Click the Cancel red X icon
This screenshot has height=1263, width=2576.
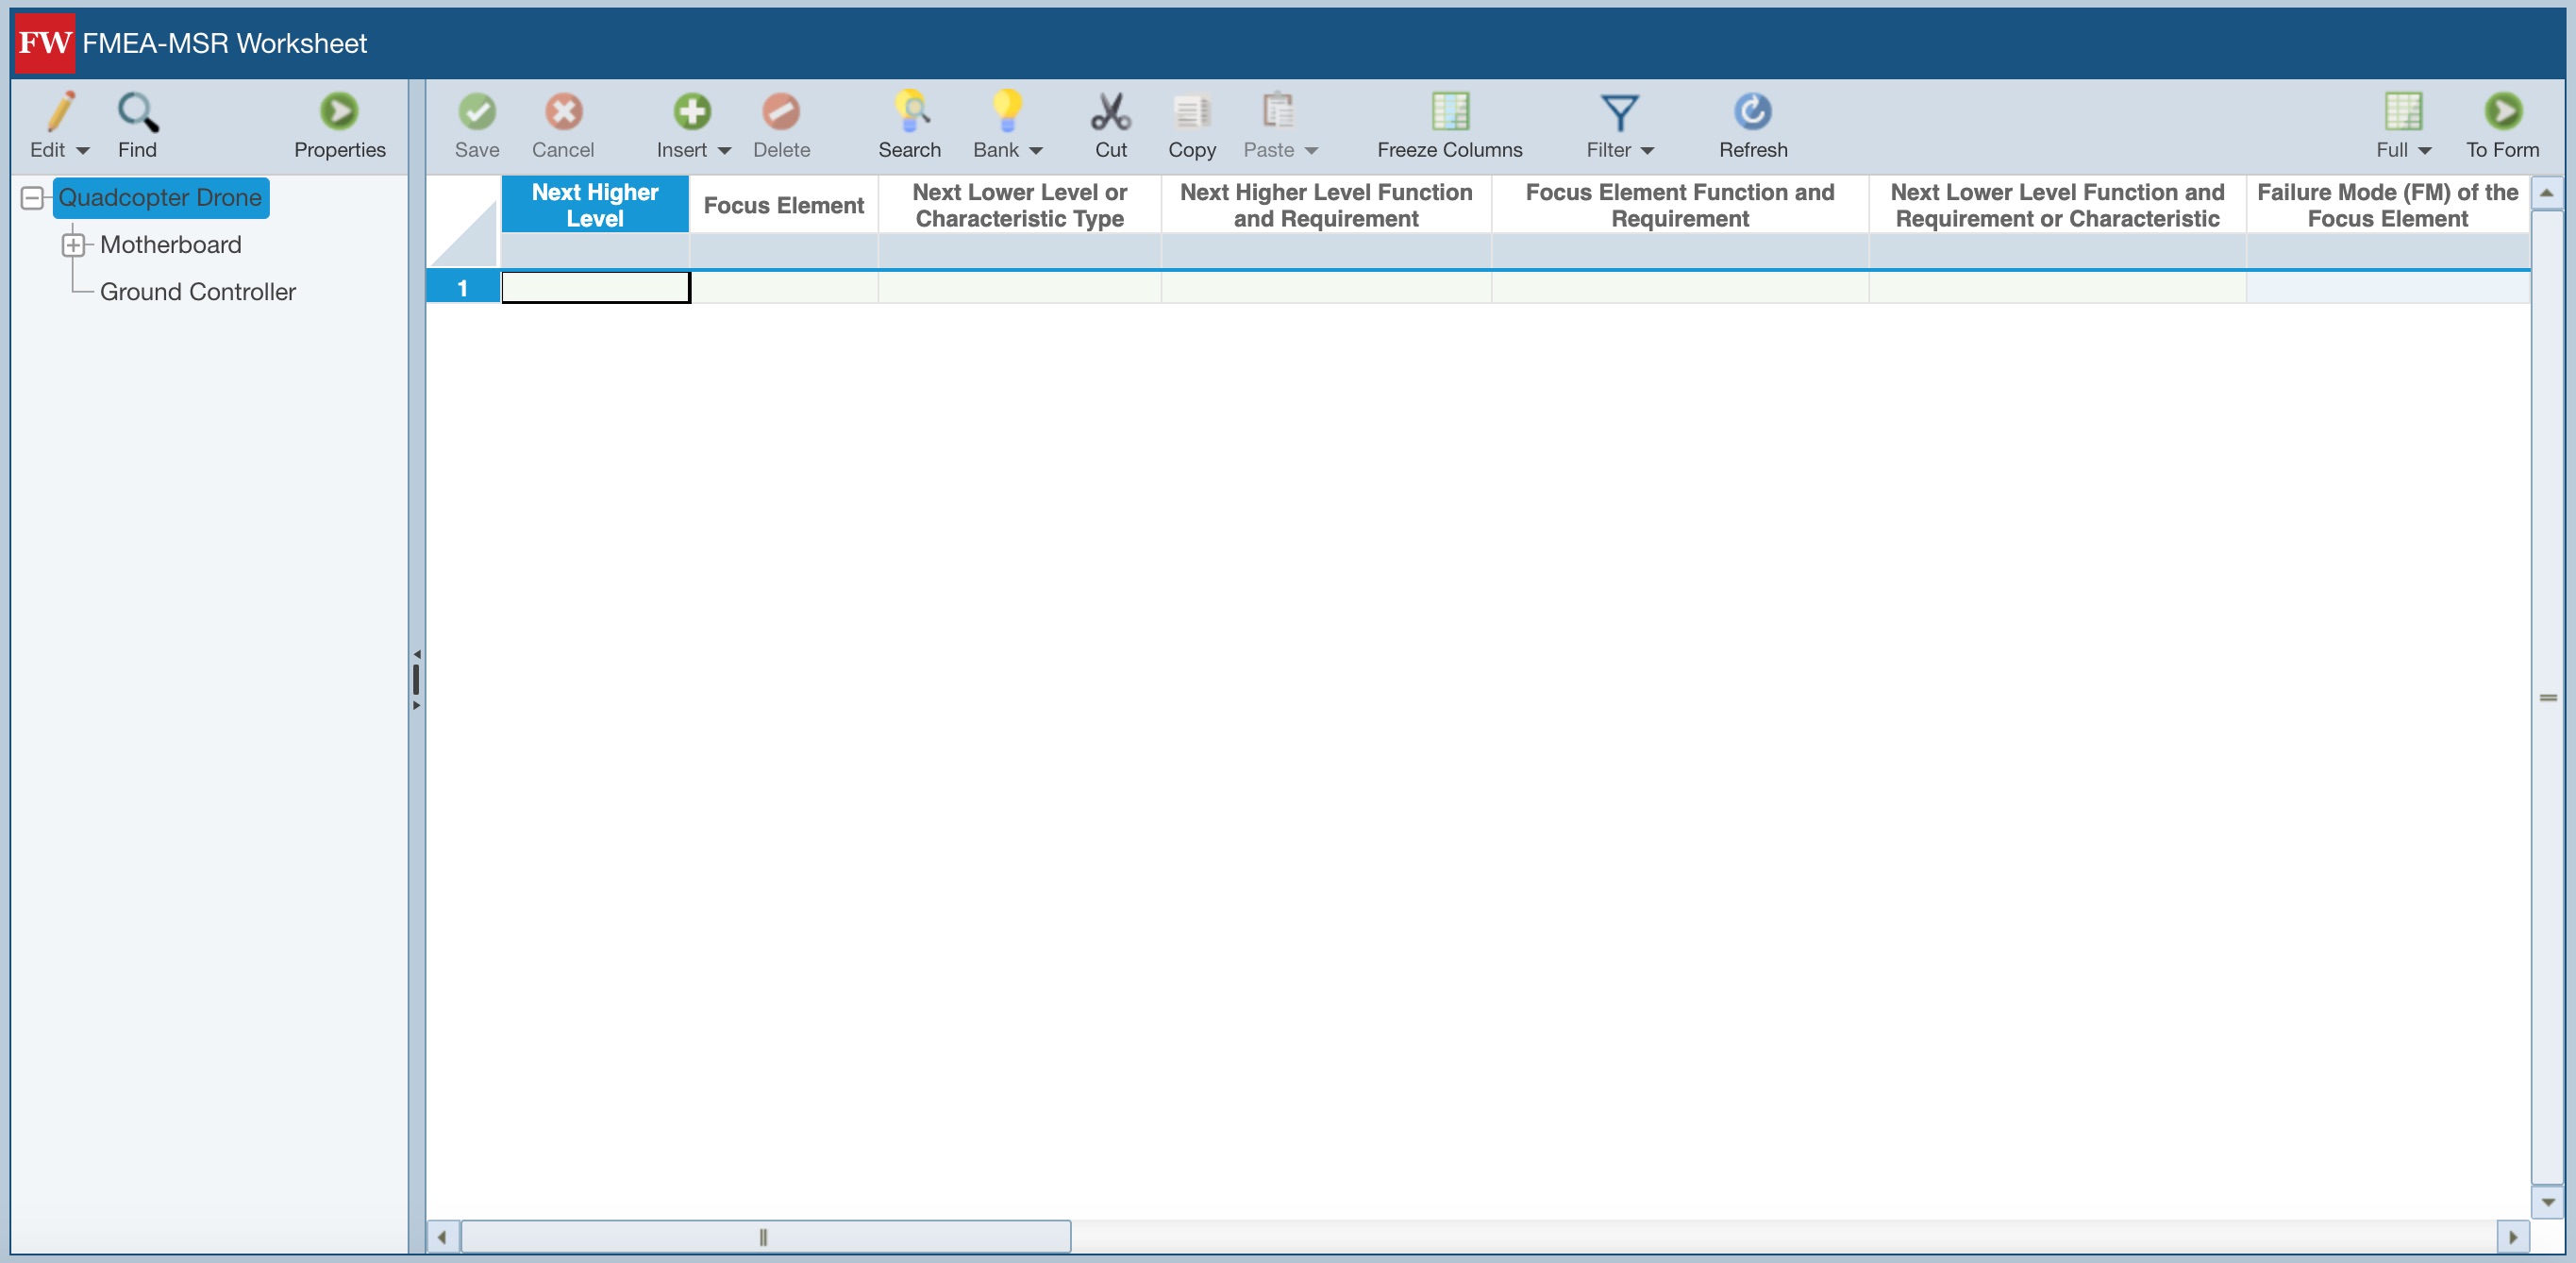coord(563,111)
